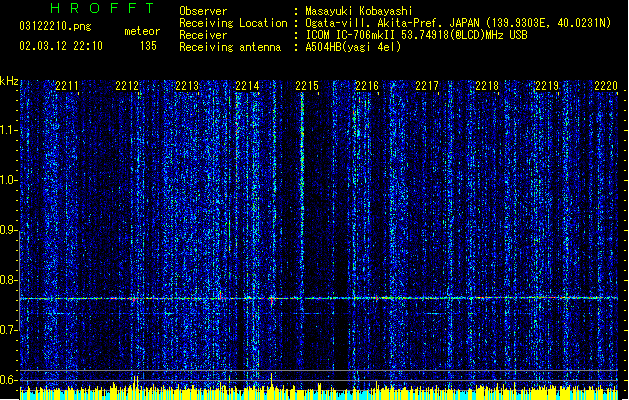Click the 2216 time marker
This screenshot has height=400, width=629.
[367, 86]
